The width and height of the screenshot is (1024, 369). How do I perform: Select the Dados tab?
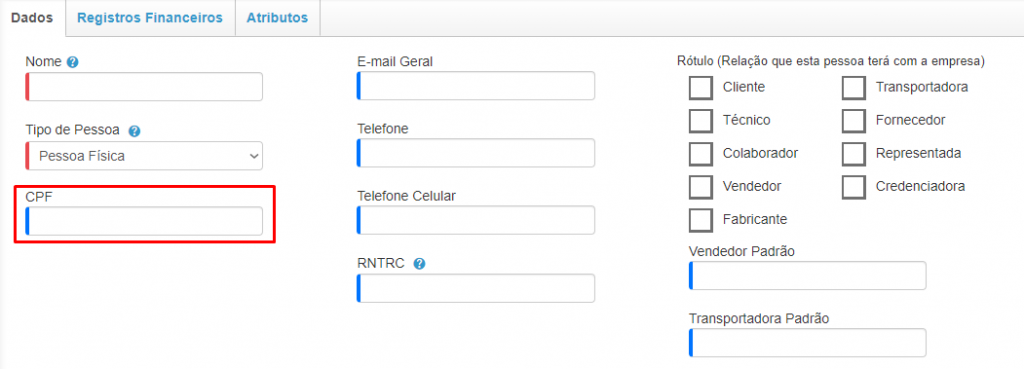[33, 18]
